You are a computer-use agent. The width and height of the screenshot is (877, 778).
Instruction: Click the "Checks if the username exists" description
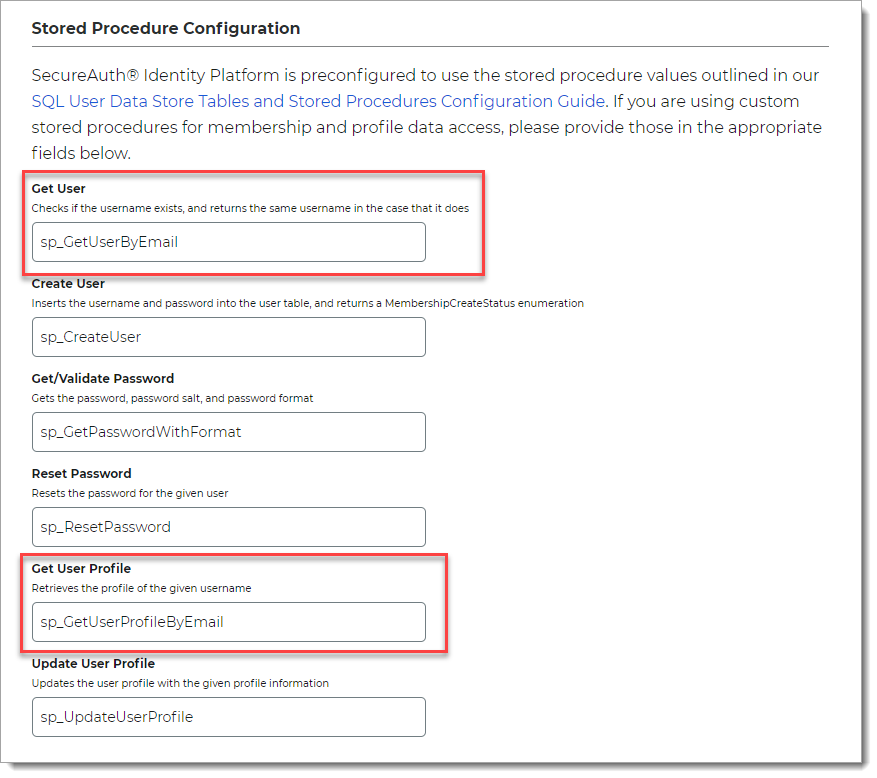250,208
